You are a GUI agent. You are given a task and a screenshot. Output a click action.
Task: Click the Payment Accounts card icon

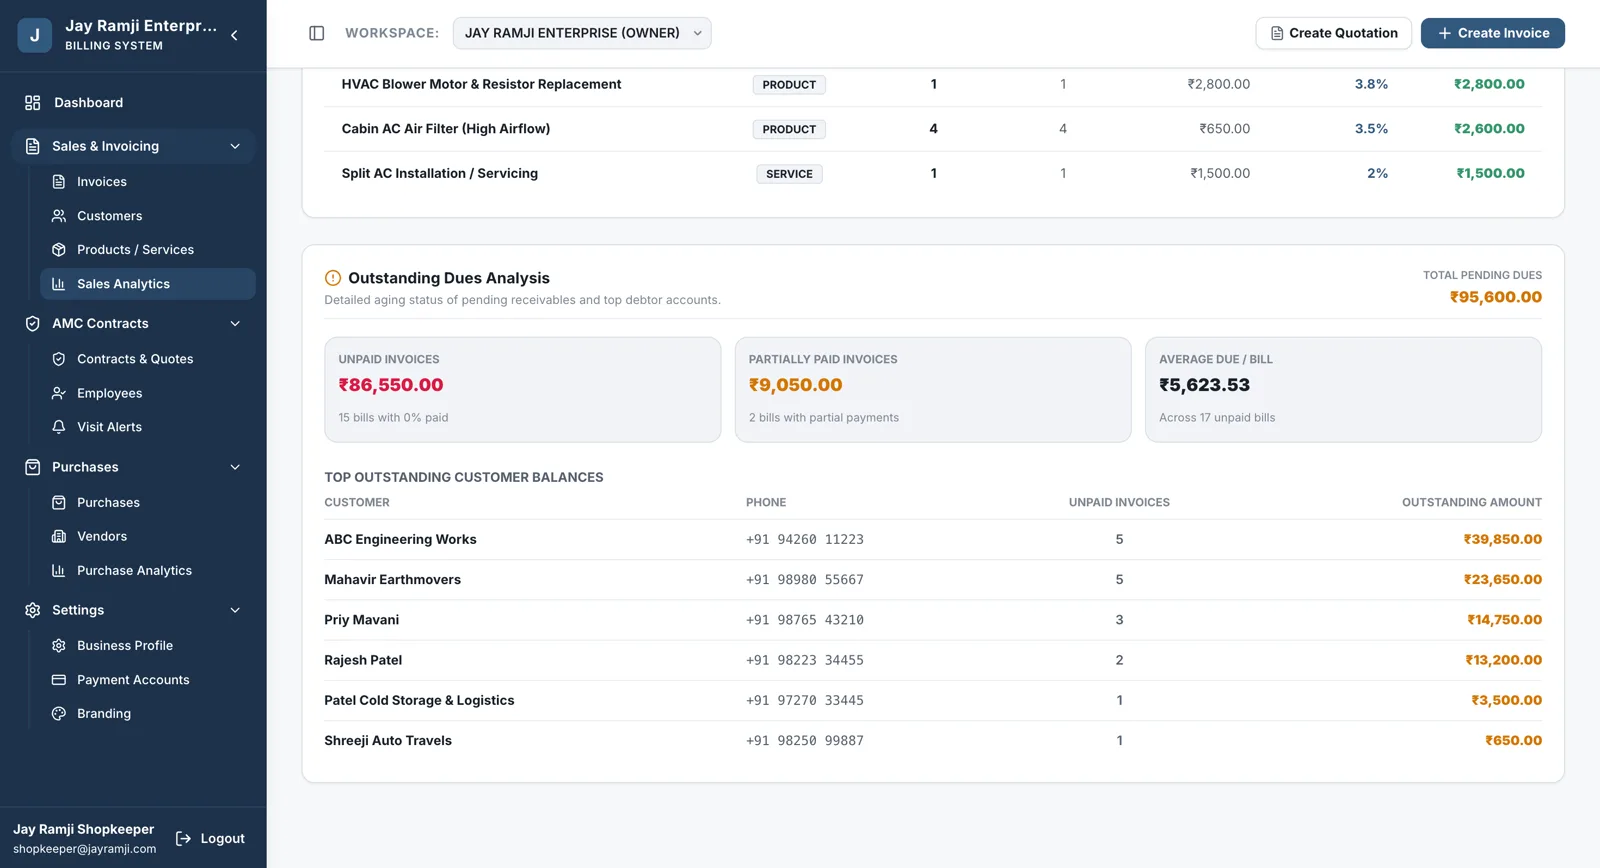(59, 680)
